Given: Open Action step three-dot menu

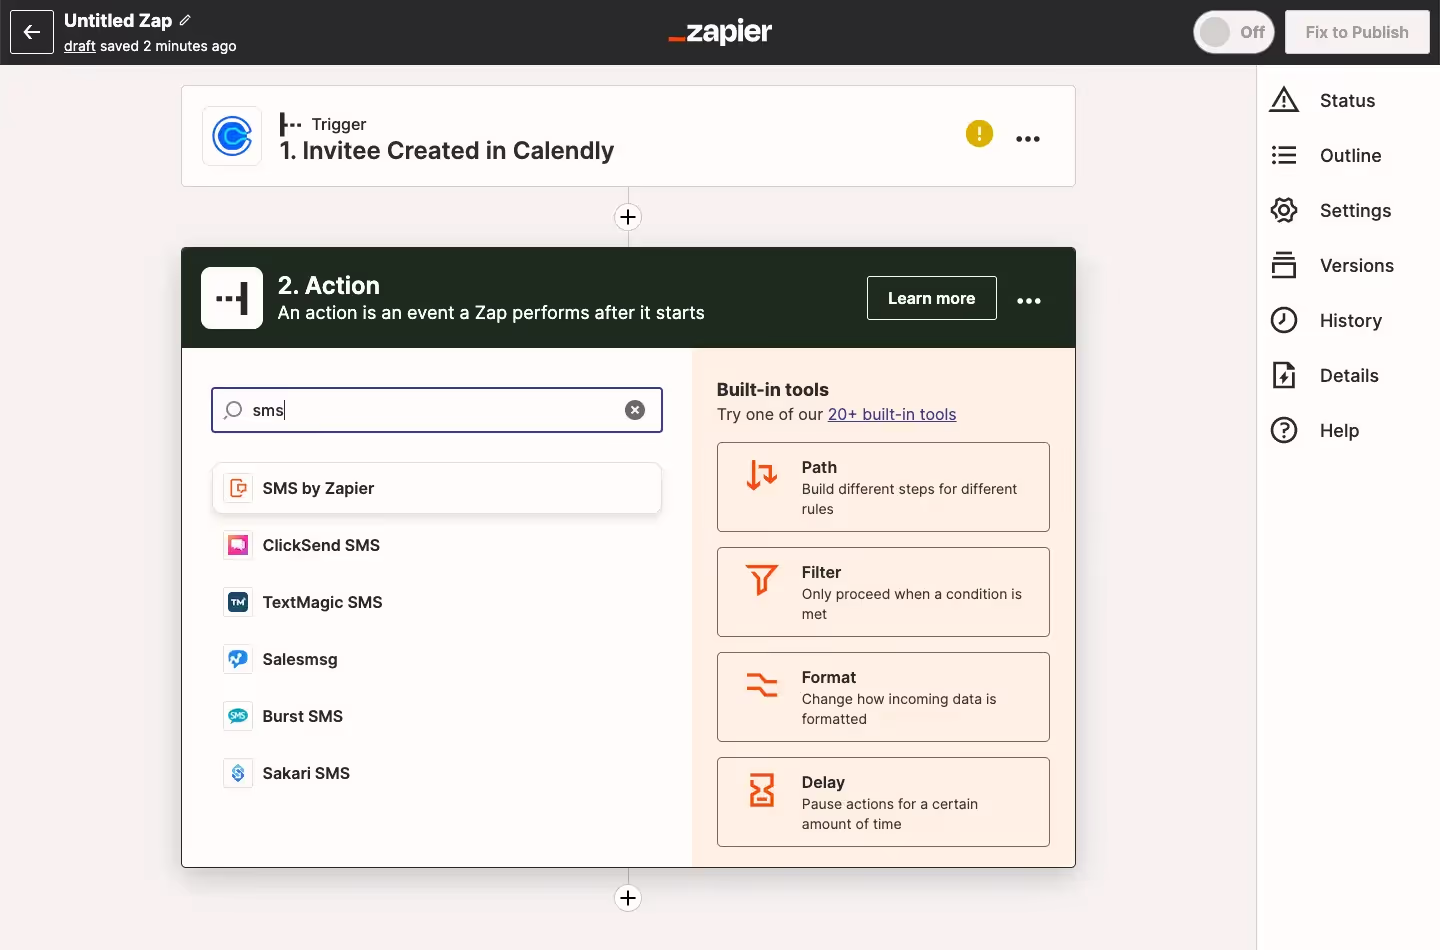Looking at the screenshot, I should [x=1029, y=300].
